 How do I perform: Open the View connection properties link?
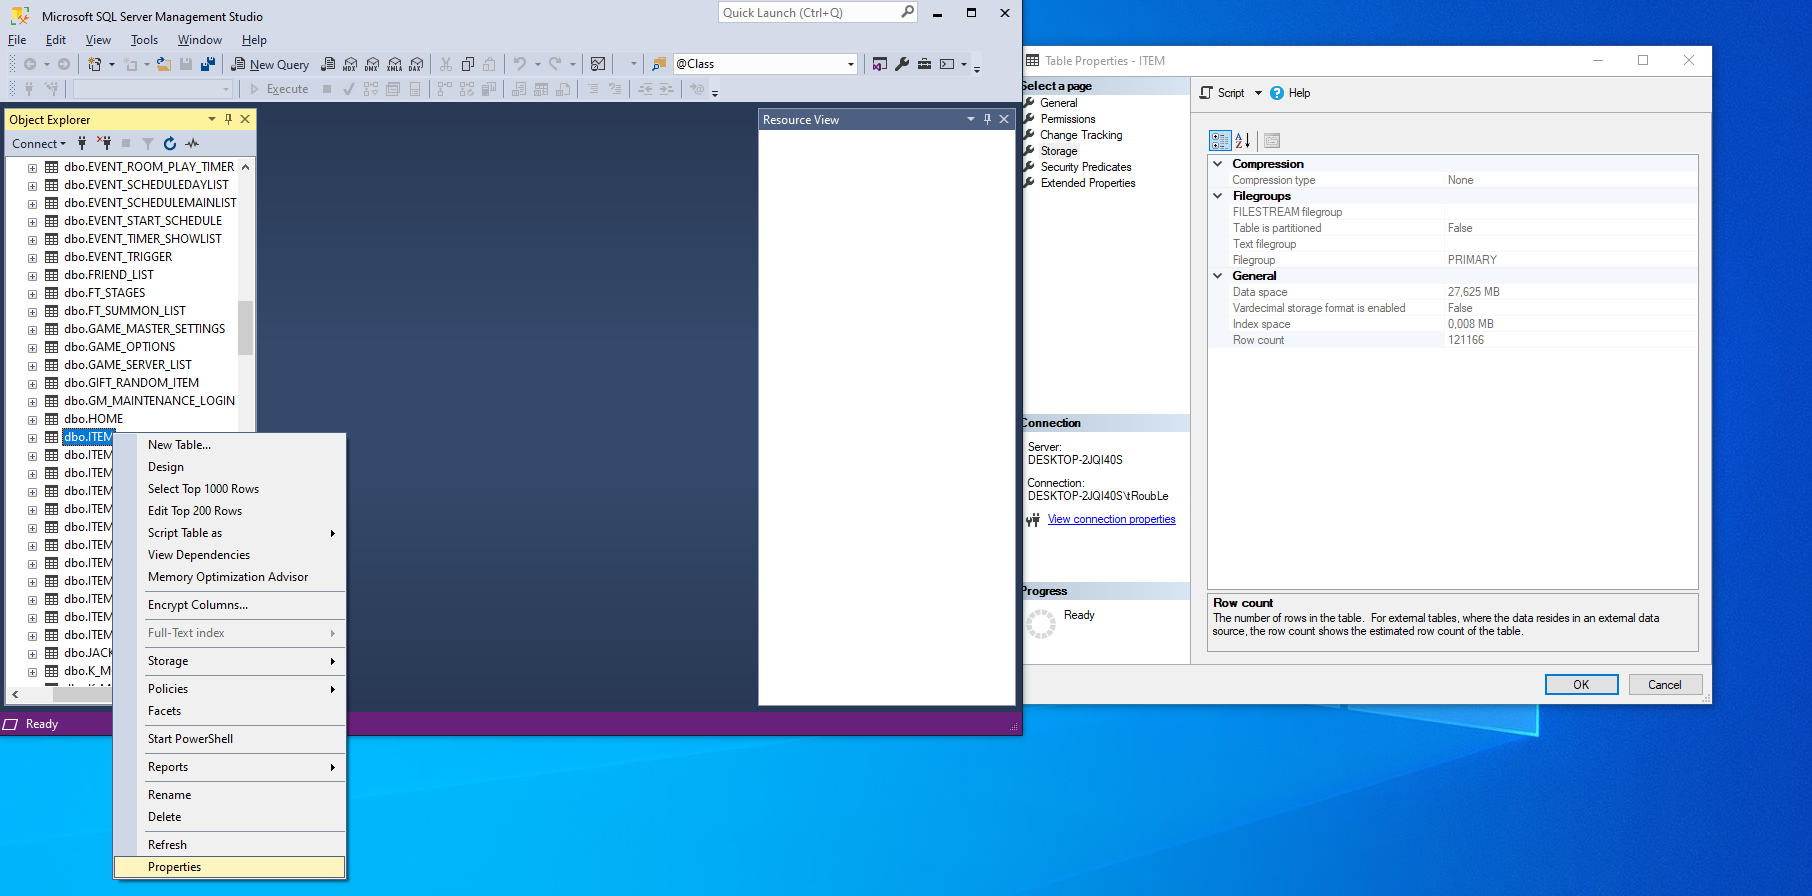(x=1111, y=519)
